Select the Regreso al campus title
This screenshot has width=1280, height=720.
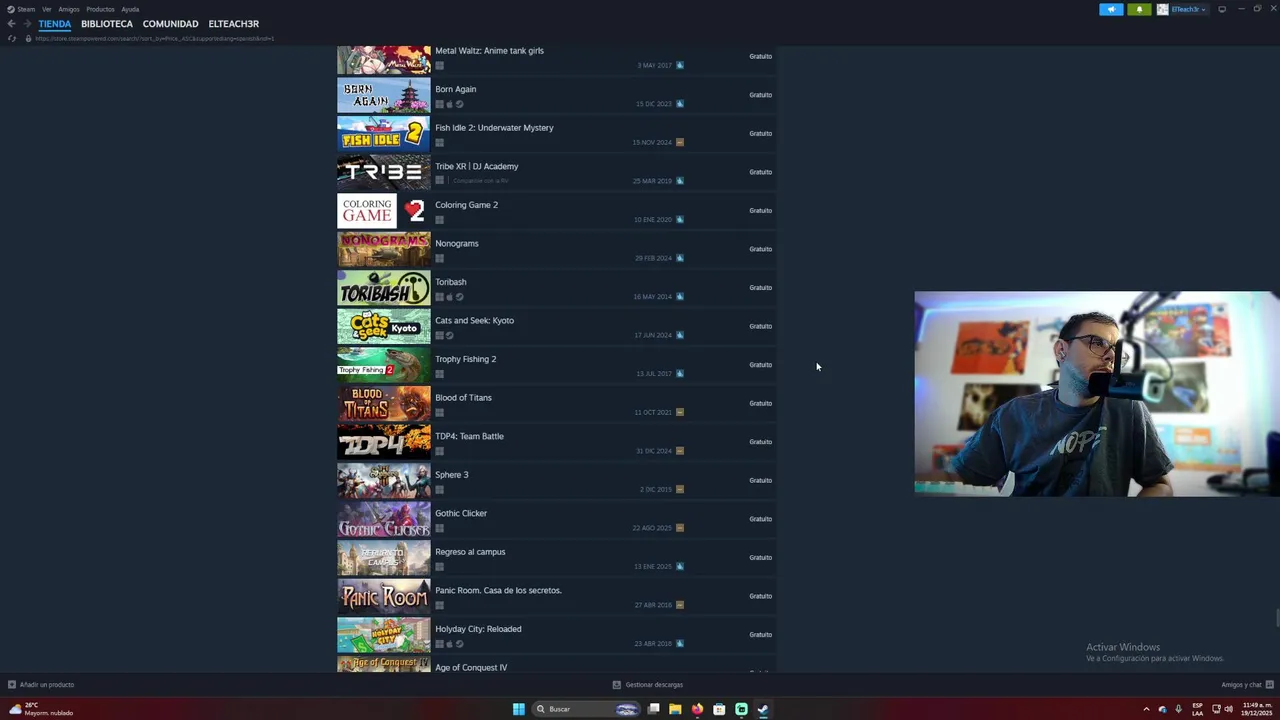pos(470,552)
